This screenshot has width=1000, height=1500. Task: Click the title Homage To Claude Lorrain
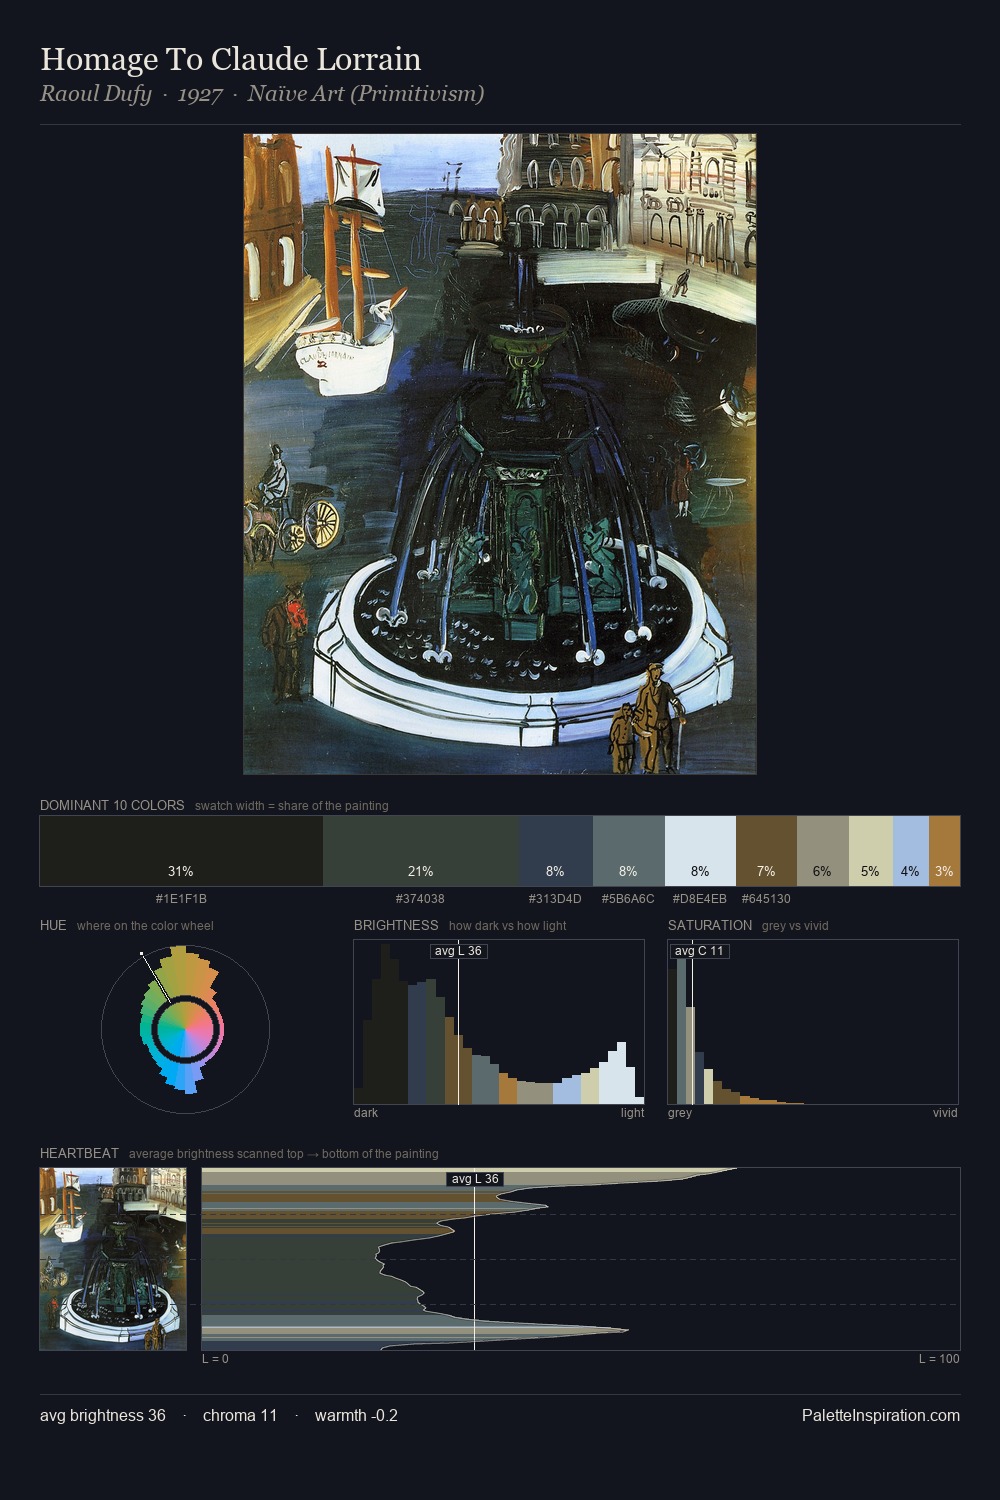[231, 59]
